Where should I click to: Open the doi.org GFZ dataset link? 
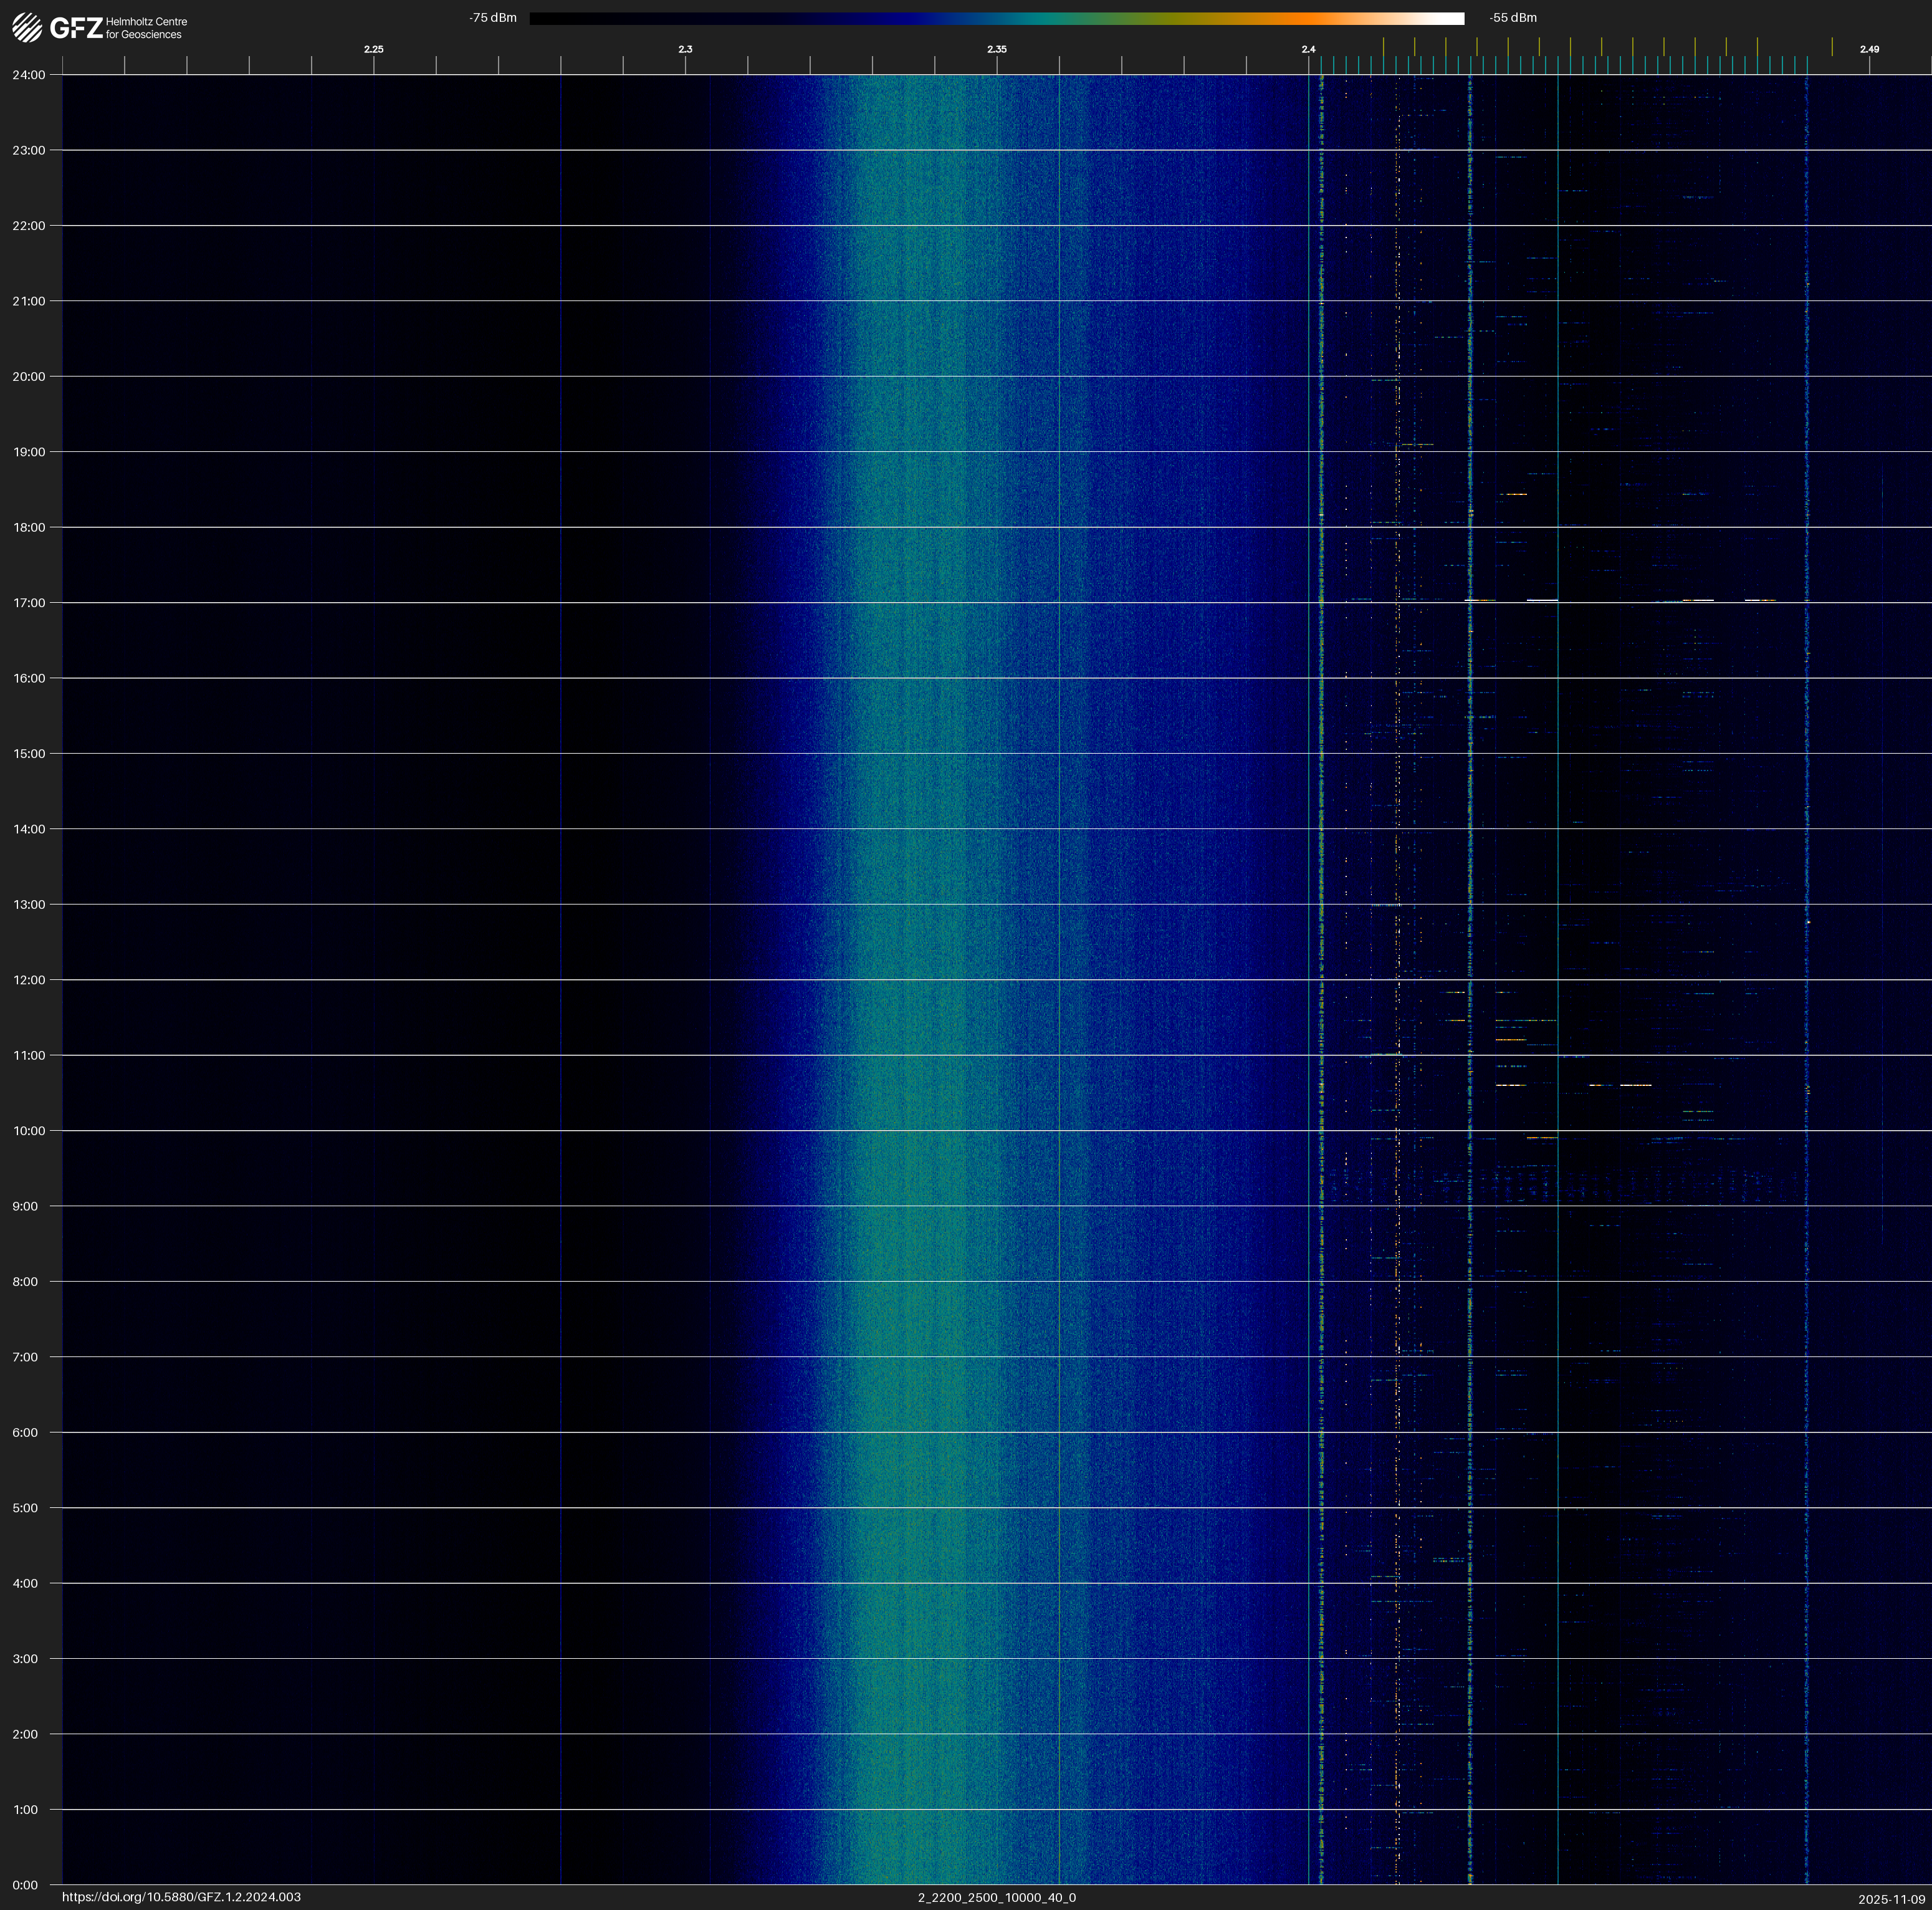181,1897
